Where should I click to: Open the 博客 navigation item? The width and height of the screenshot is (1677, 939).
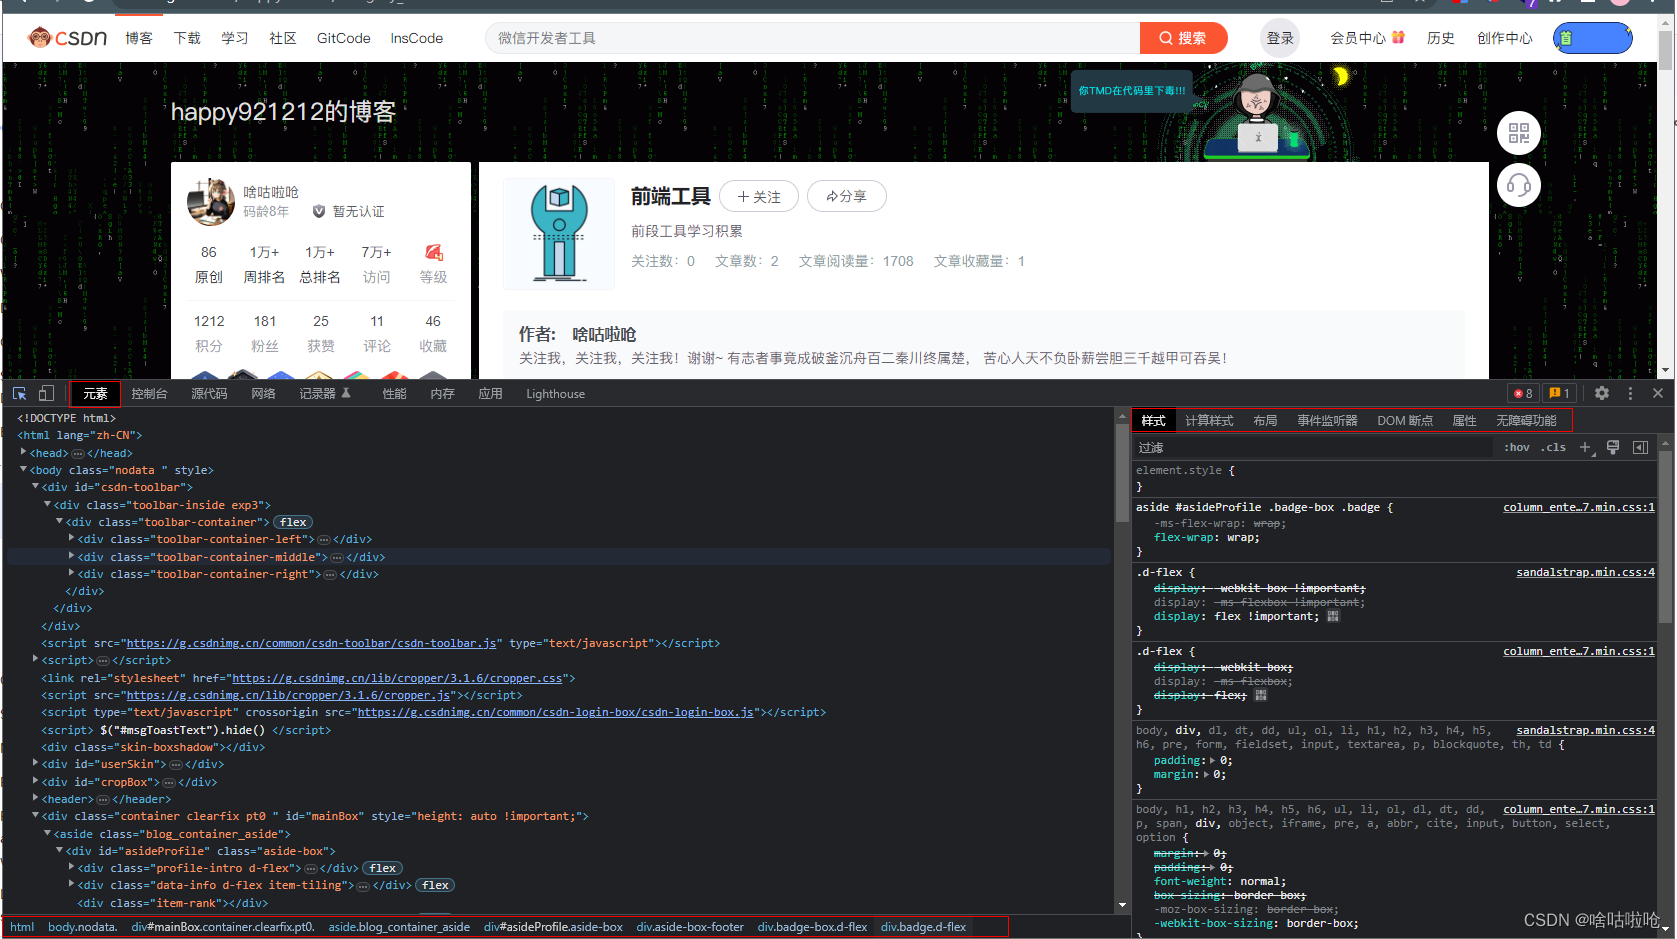pos(139,38)
